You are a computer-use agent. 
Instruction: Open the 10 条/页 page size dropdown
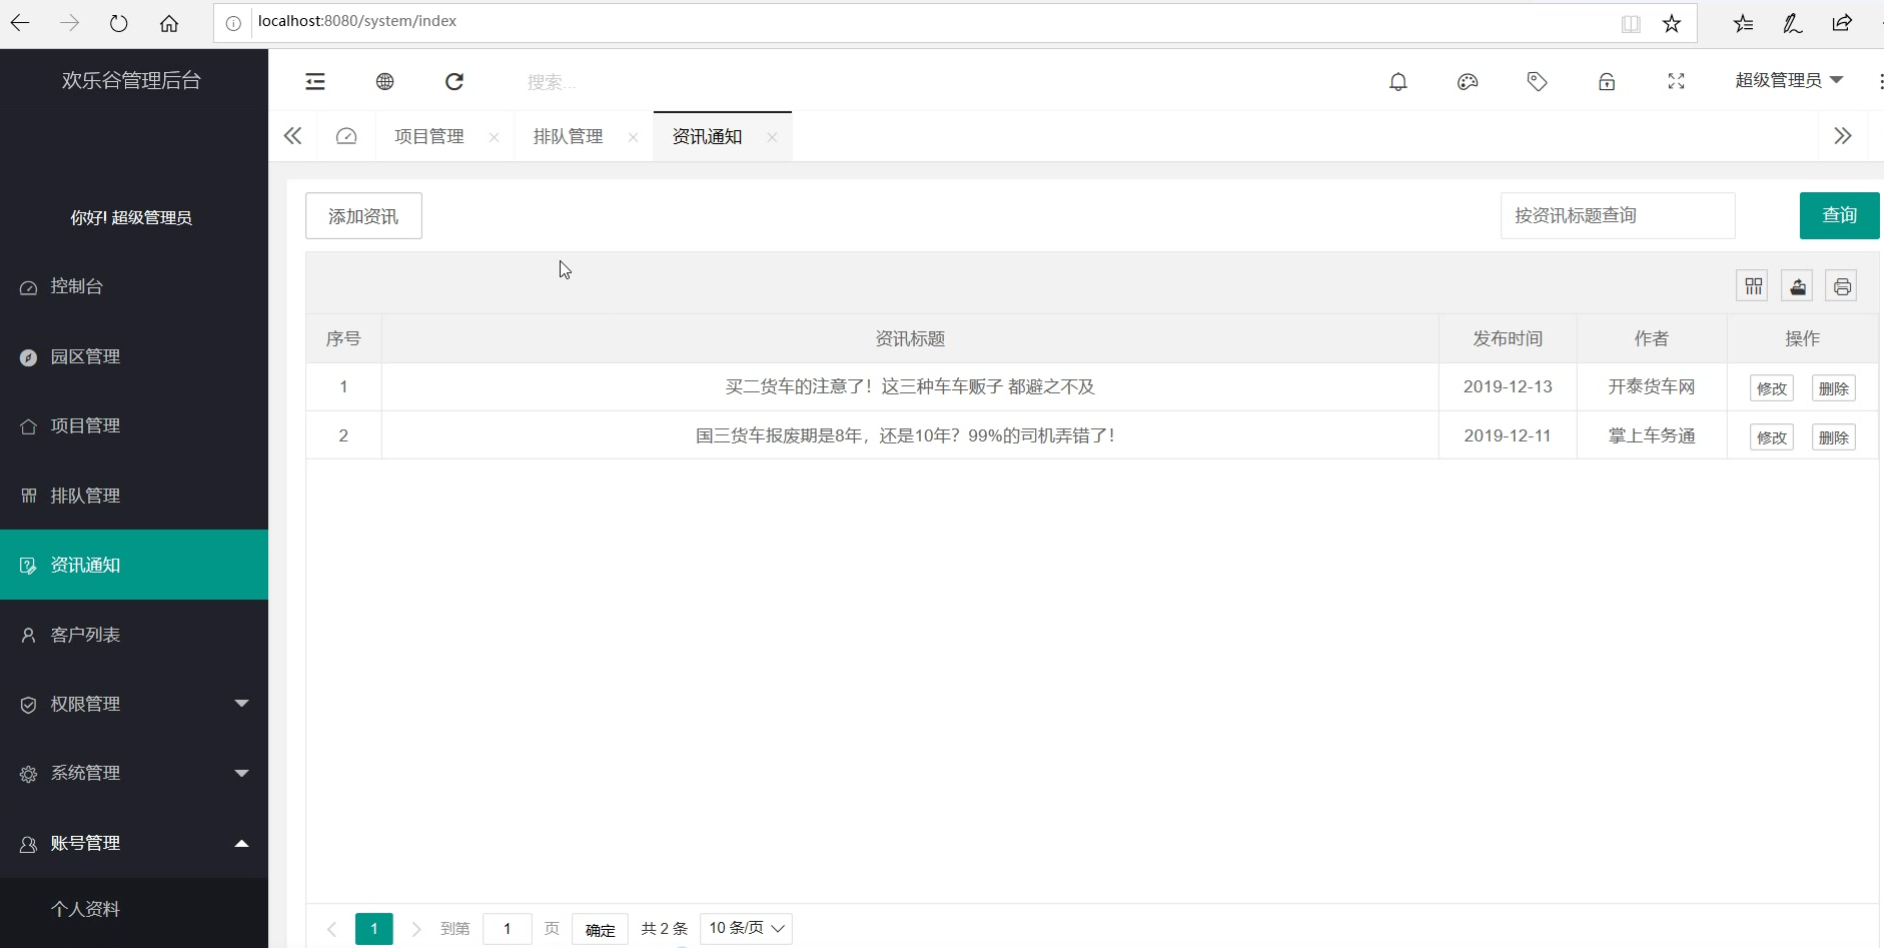click(x=746, y=929)
